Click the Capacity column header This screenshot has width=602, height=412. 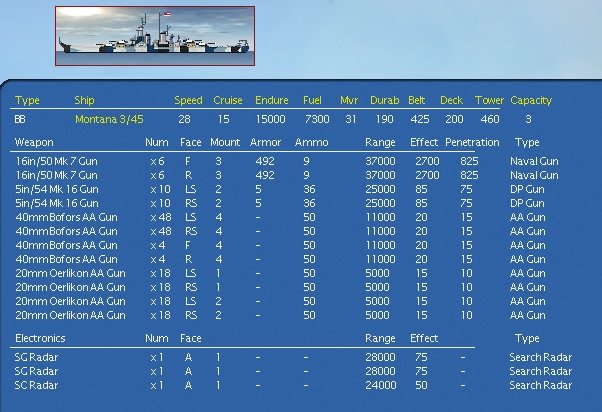[531, 101]
